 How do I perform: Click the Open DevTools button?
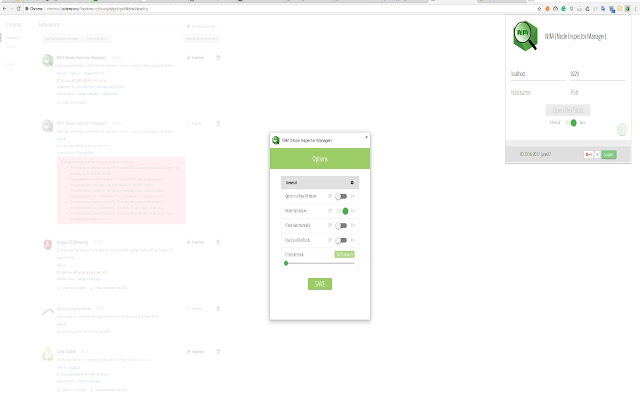(x=568, y=110)
